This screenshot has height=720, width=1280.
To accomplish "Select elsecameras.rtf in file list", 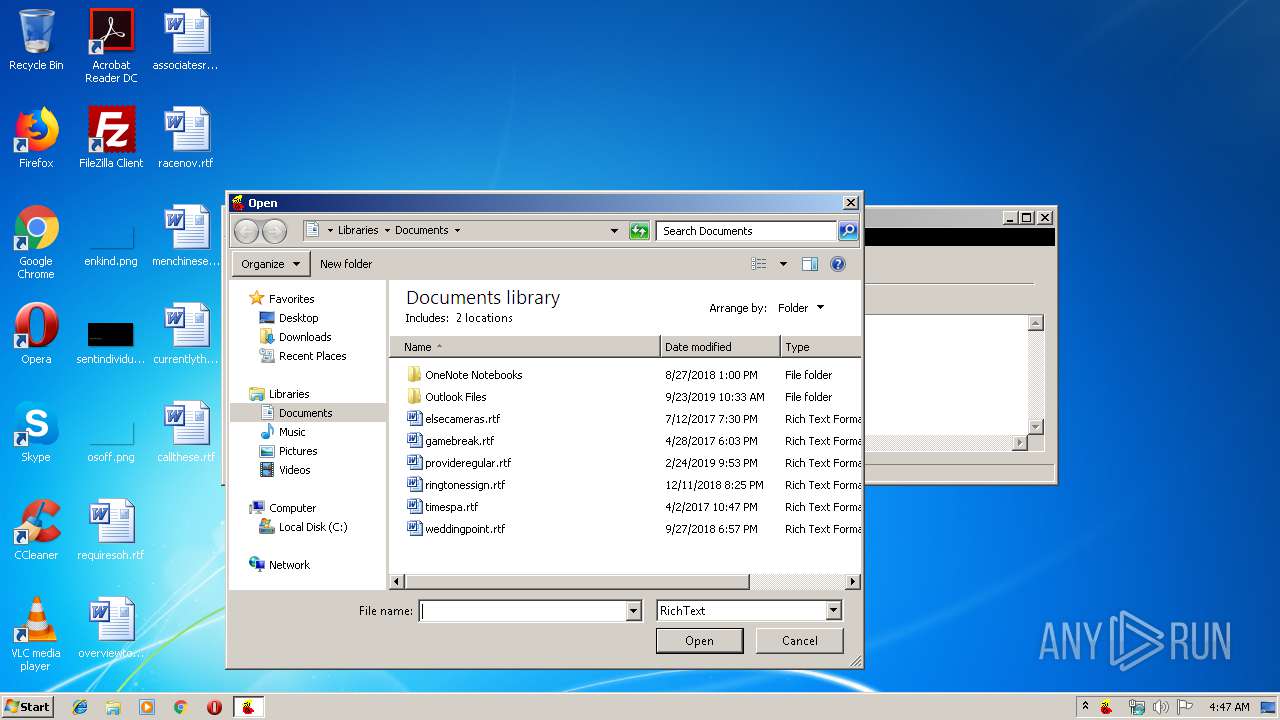I will pos(462,419).
